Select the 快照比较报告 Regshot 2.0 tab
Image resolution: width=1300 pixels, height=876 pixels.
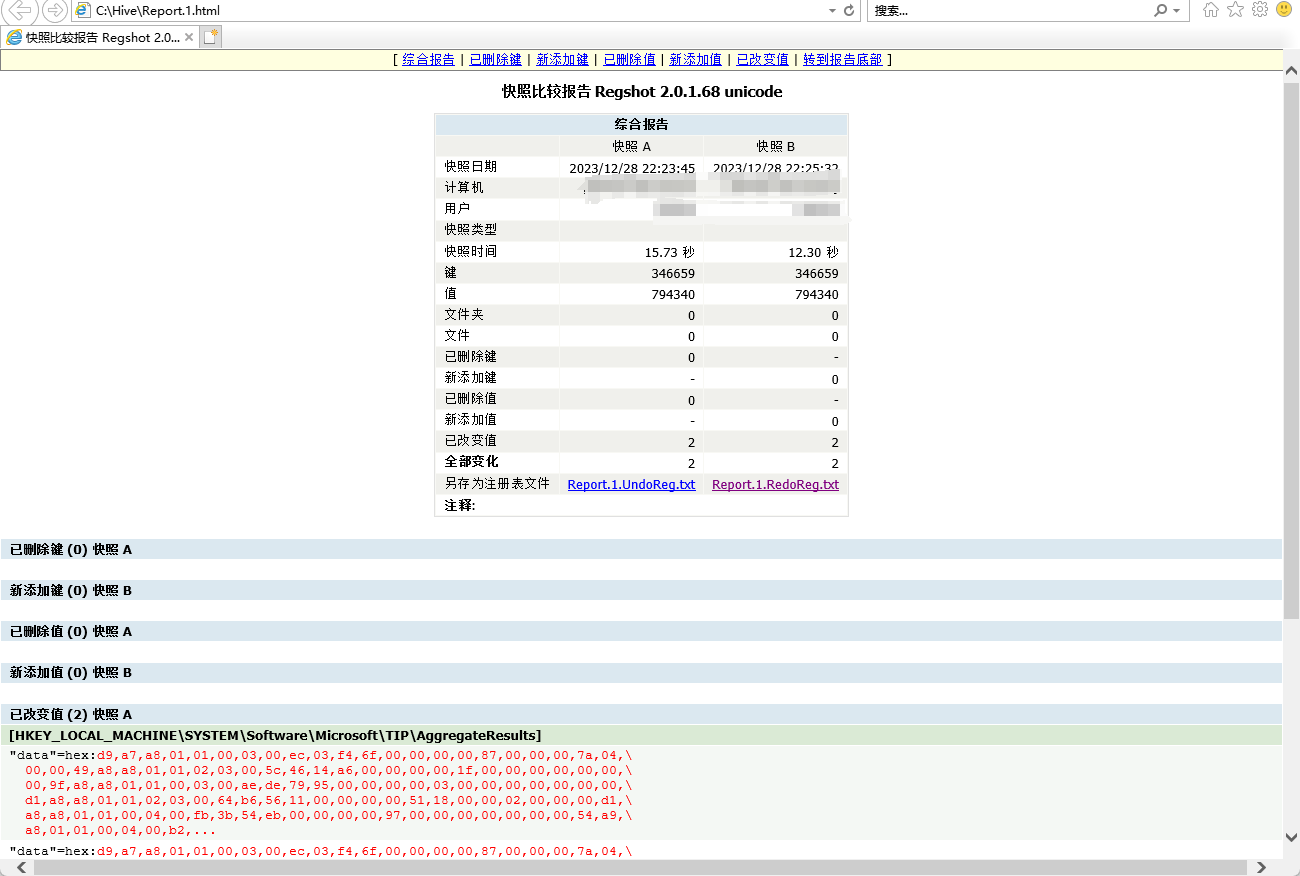tap(102, 37)
